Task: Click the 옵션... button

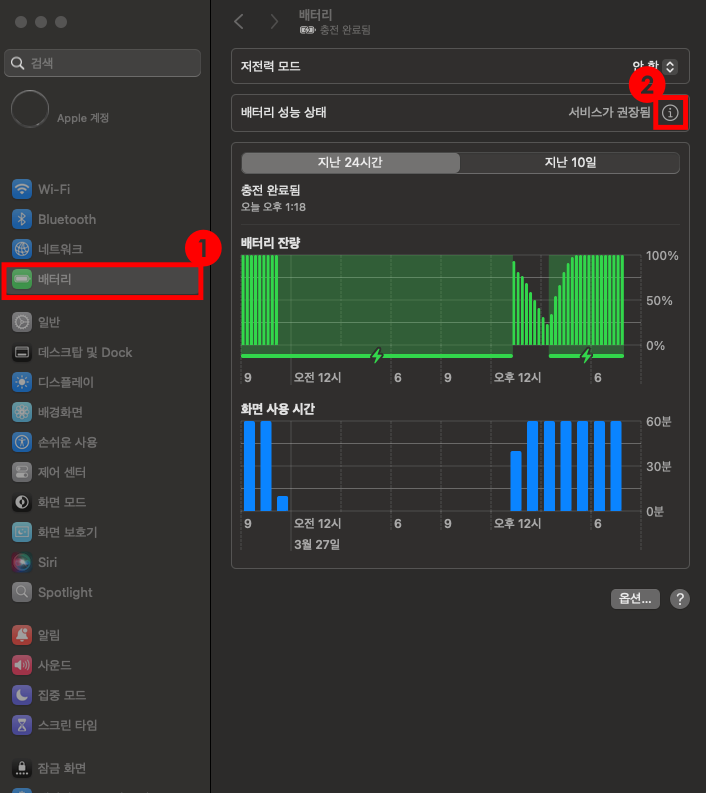Action: coord(635,599)
